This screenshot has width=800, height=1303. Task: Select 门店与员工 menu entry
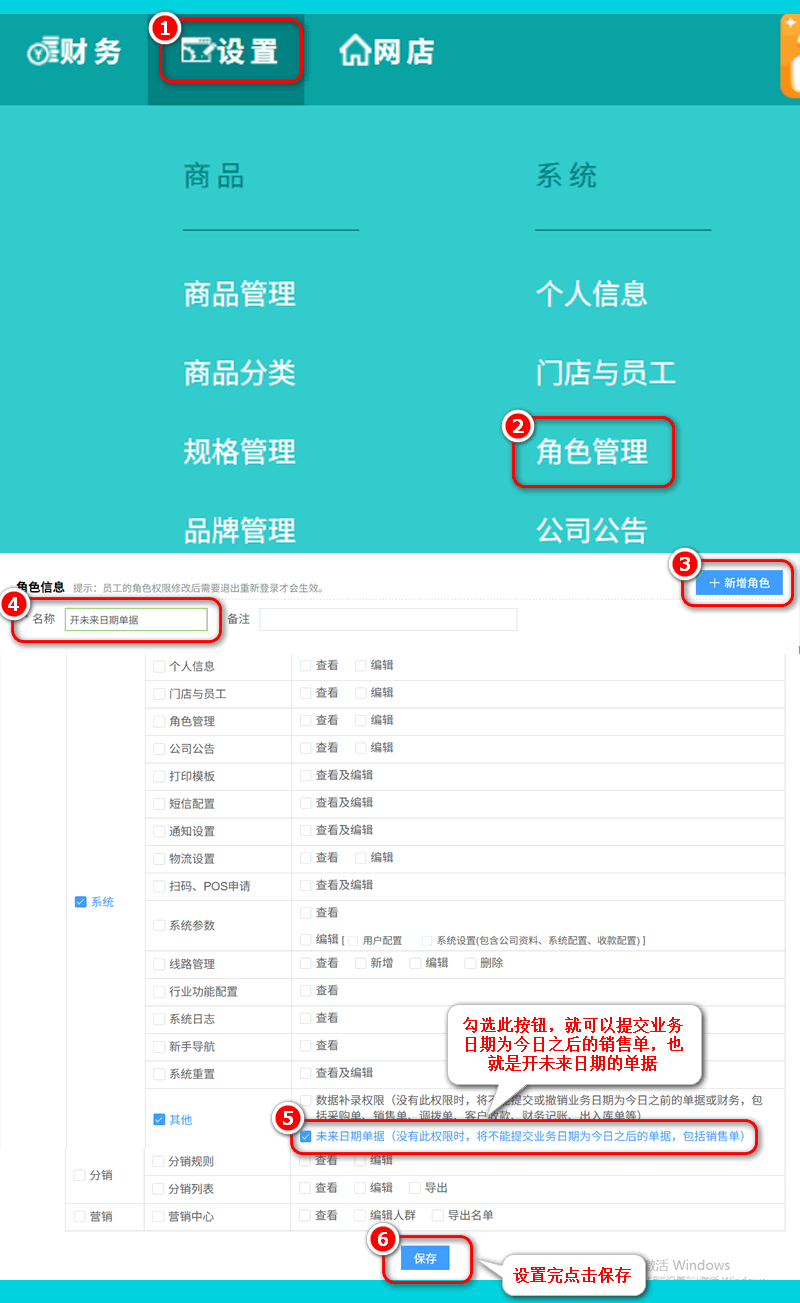(606, 373)
